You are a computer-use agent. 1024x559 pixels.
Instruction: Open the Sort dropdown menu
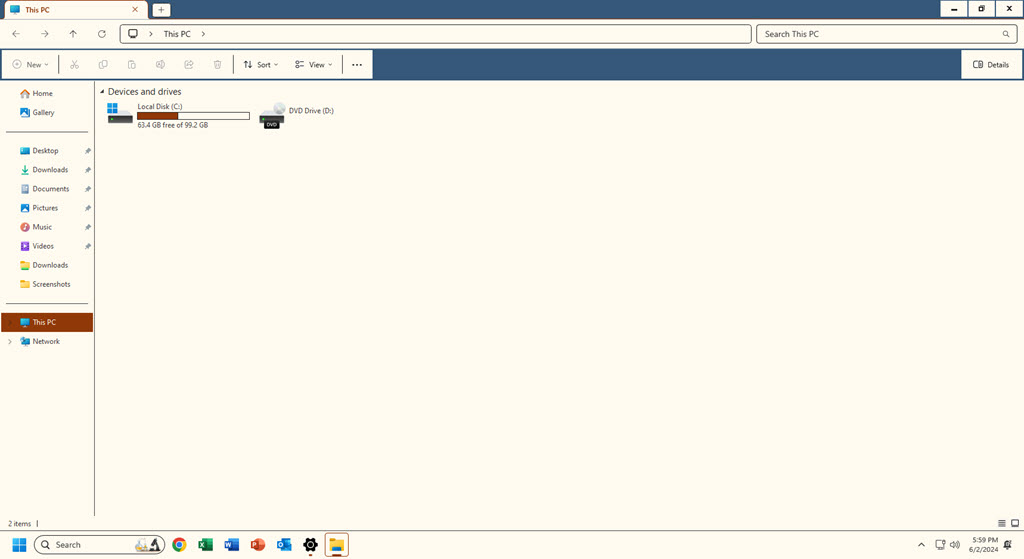(261, 65)
